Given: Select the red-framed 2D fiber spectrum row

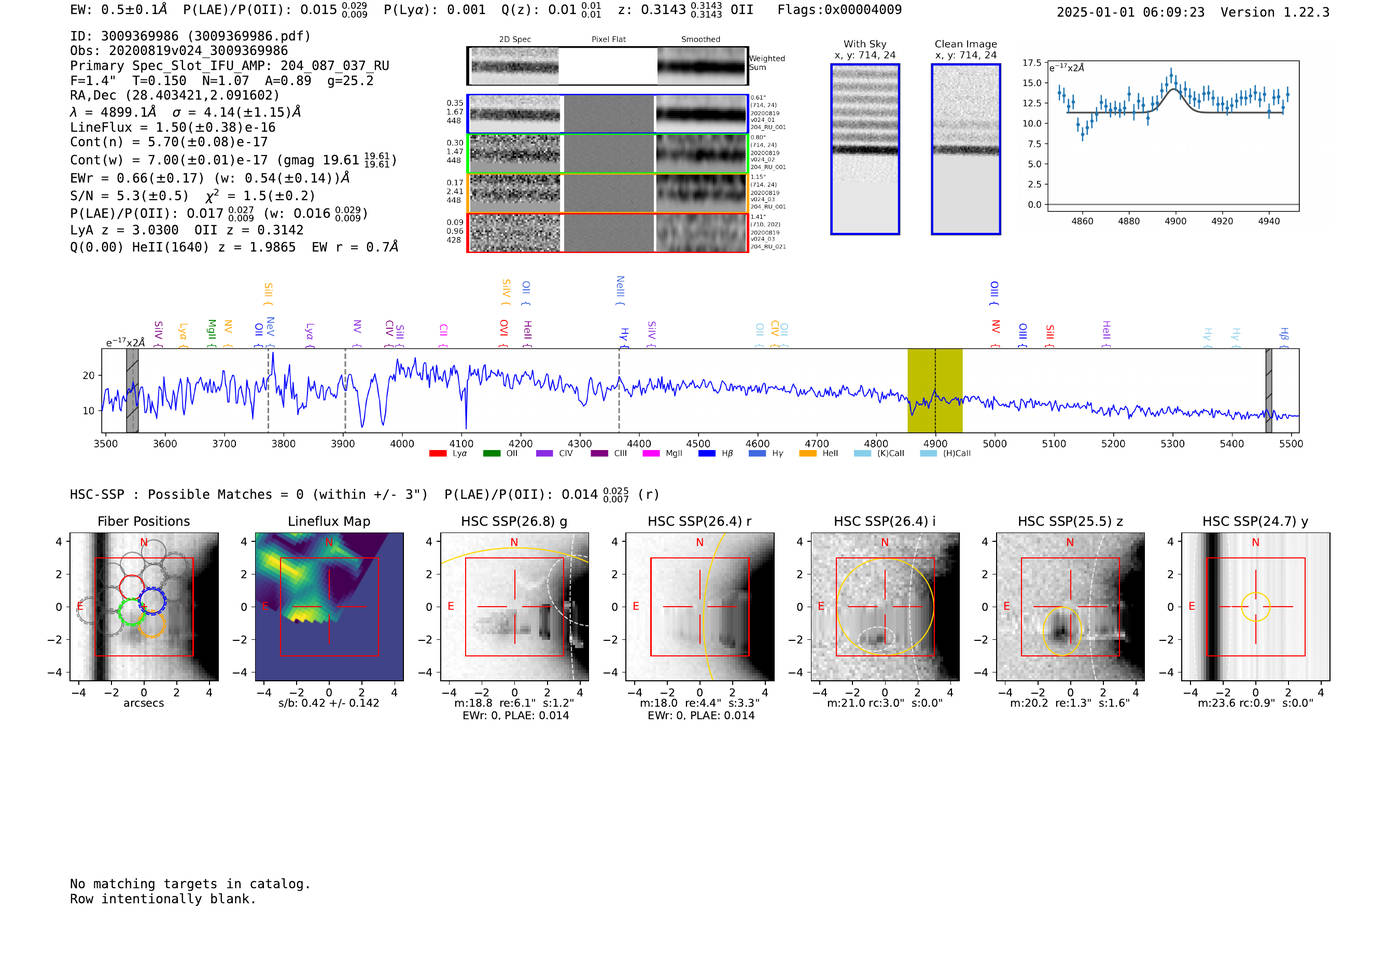Looking at the screenshot, I should 608,232.
